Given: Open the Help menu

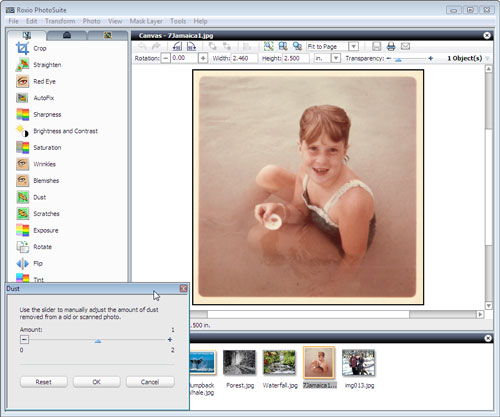Looking at the screenshot, I should point(200,21).
